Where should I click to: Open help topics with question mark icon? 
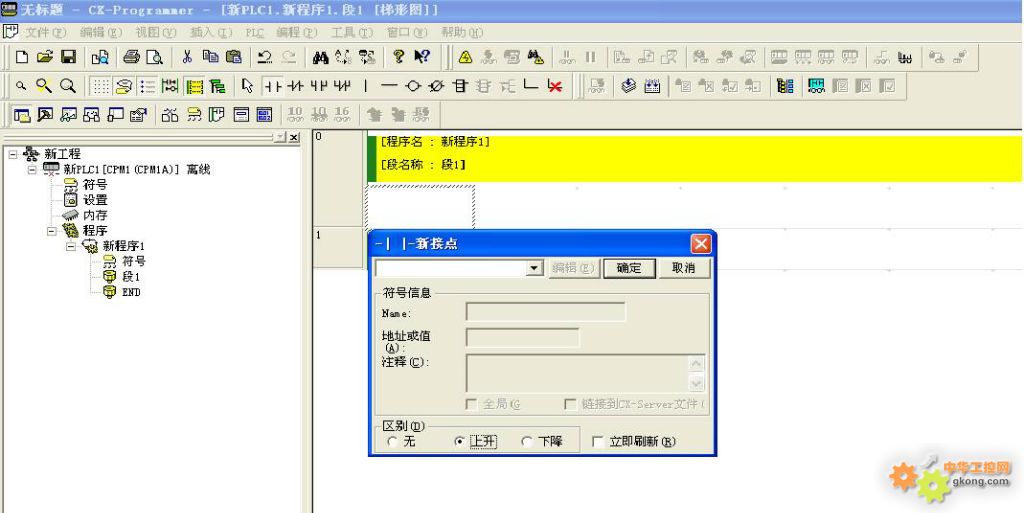pyautogui.click(x=398, y=57)
